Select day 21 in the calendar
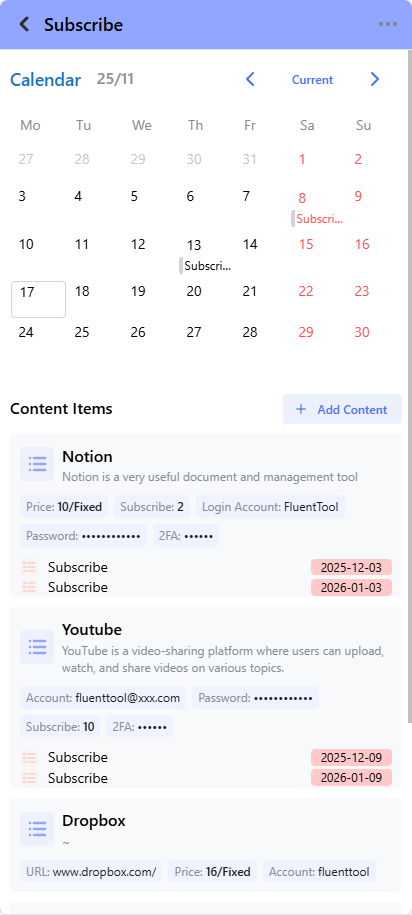Screen dimensions: 412x915 click(250, 291)
